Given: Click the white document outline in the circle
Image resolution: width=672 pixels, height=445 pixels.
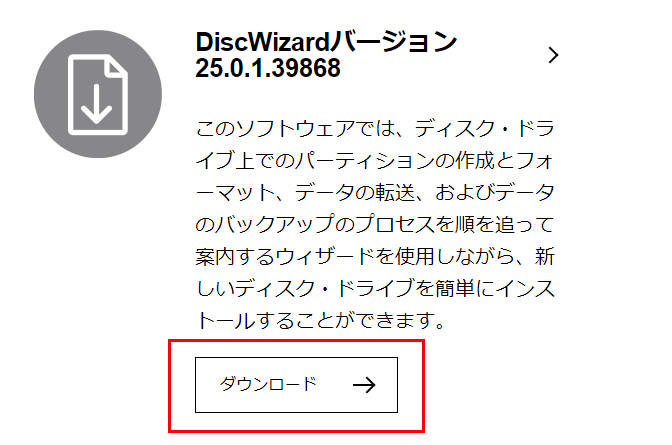Looking at the screenshot, I should pos(98,94).
